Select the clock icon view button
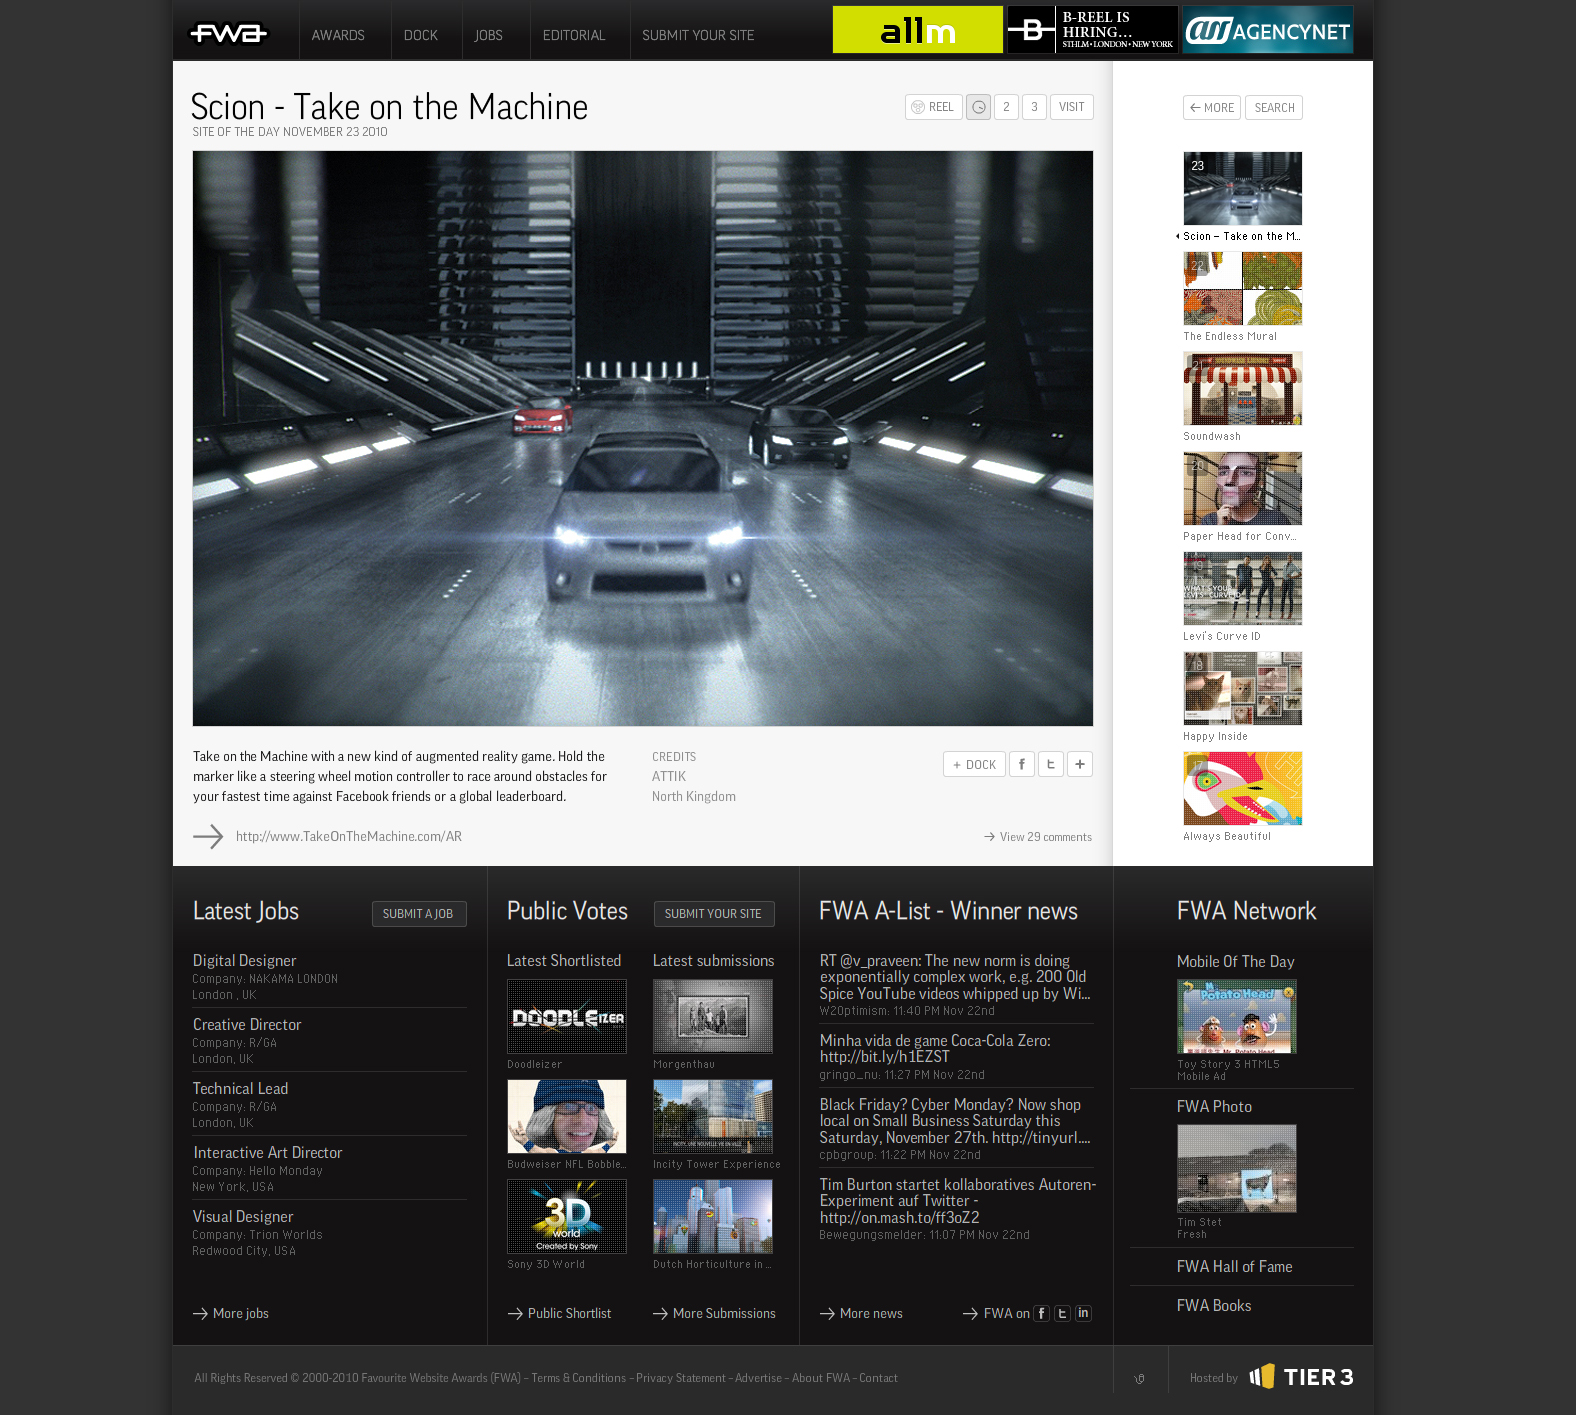 (979, 107)
